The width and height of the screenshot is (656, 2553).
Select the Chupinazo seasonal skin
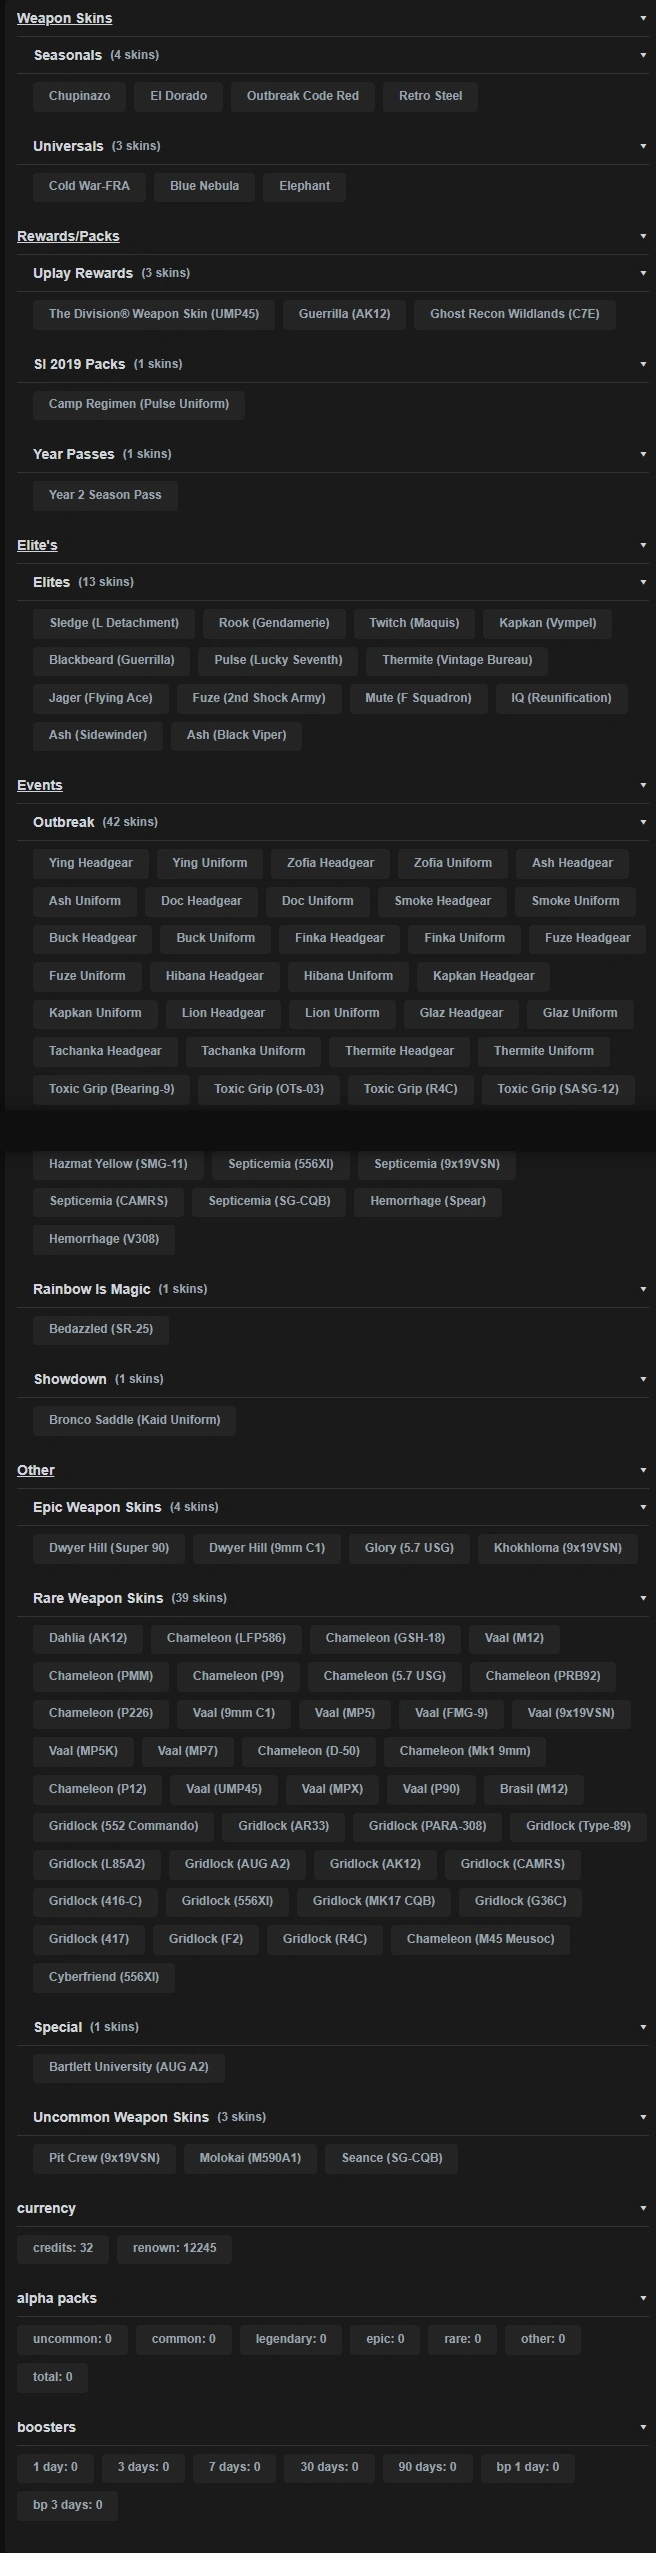tap(79, 96)
